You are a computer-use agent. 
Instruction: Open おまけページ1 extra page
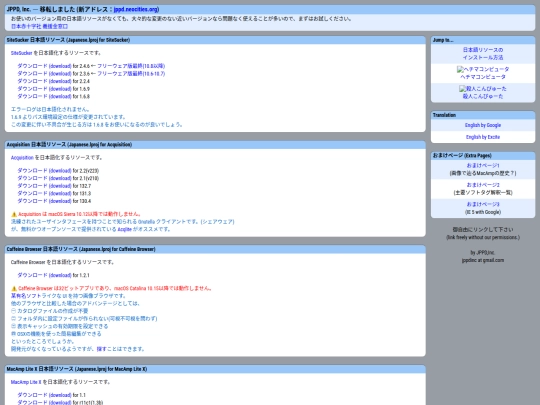[x=483, y=165]
